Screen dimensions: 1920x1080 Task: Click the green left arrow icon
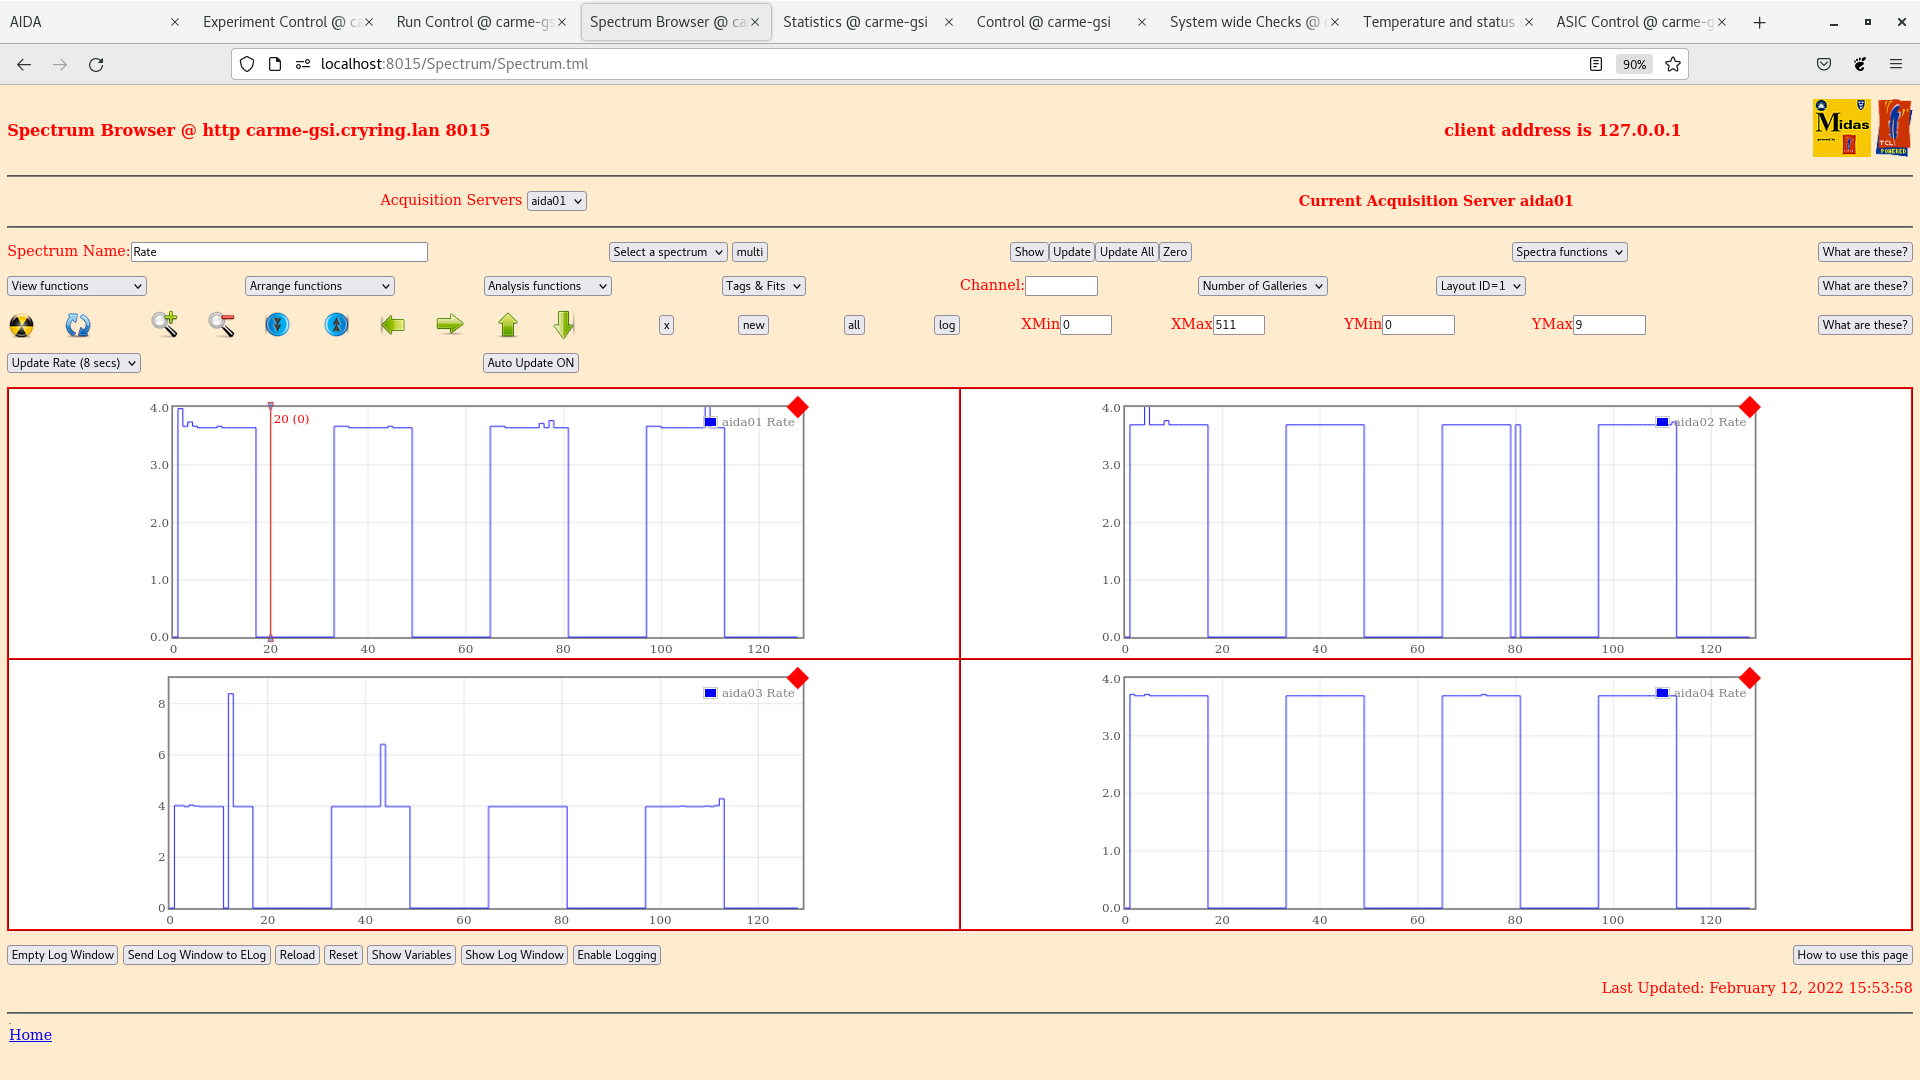click(x=393, y=325)
